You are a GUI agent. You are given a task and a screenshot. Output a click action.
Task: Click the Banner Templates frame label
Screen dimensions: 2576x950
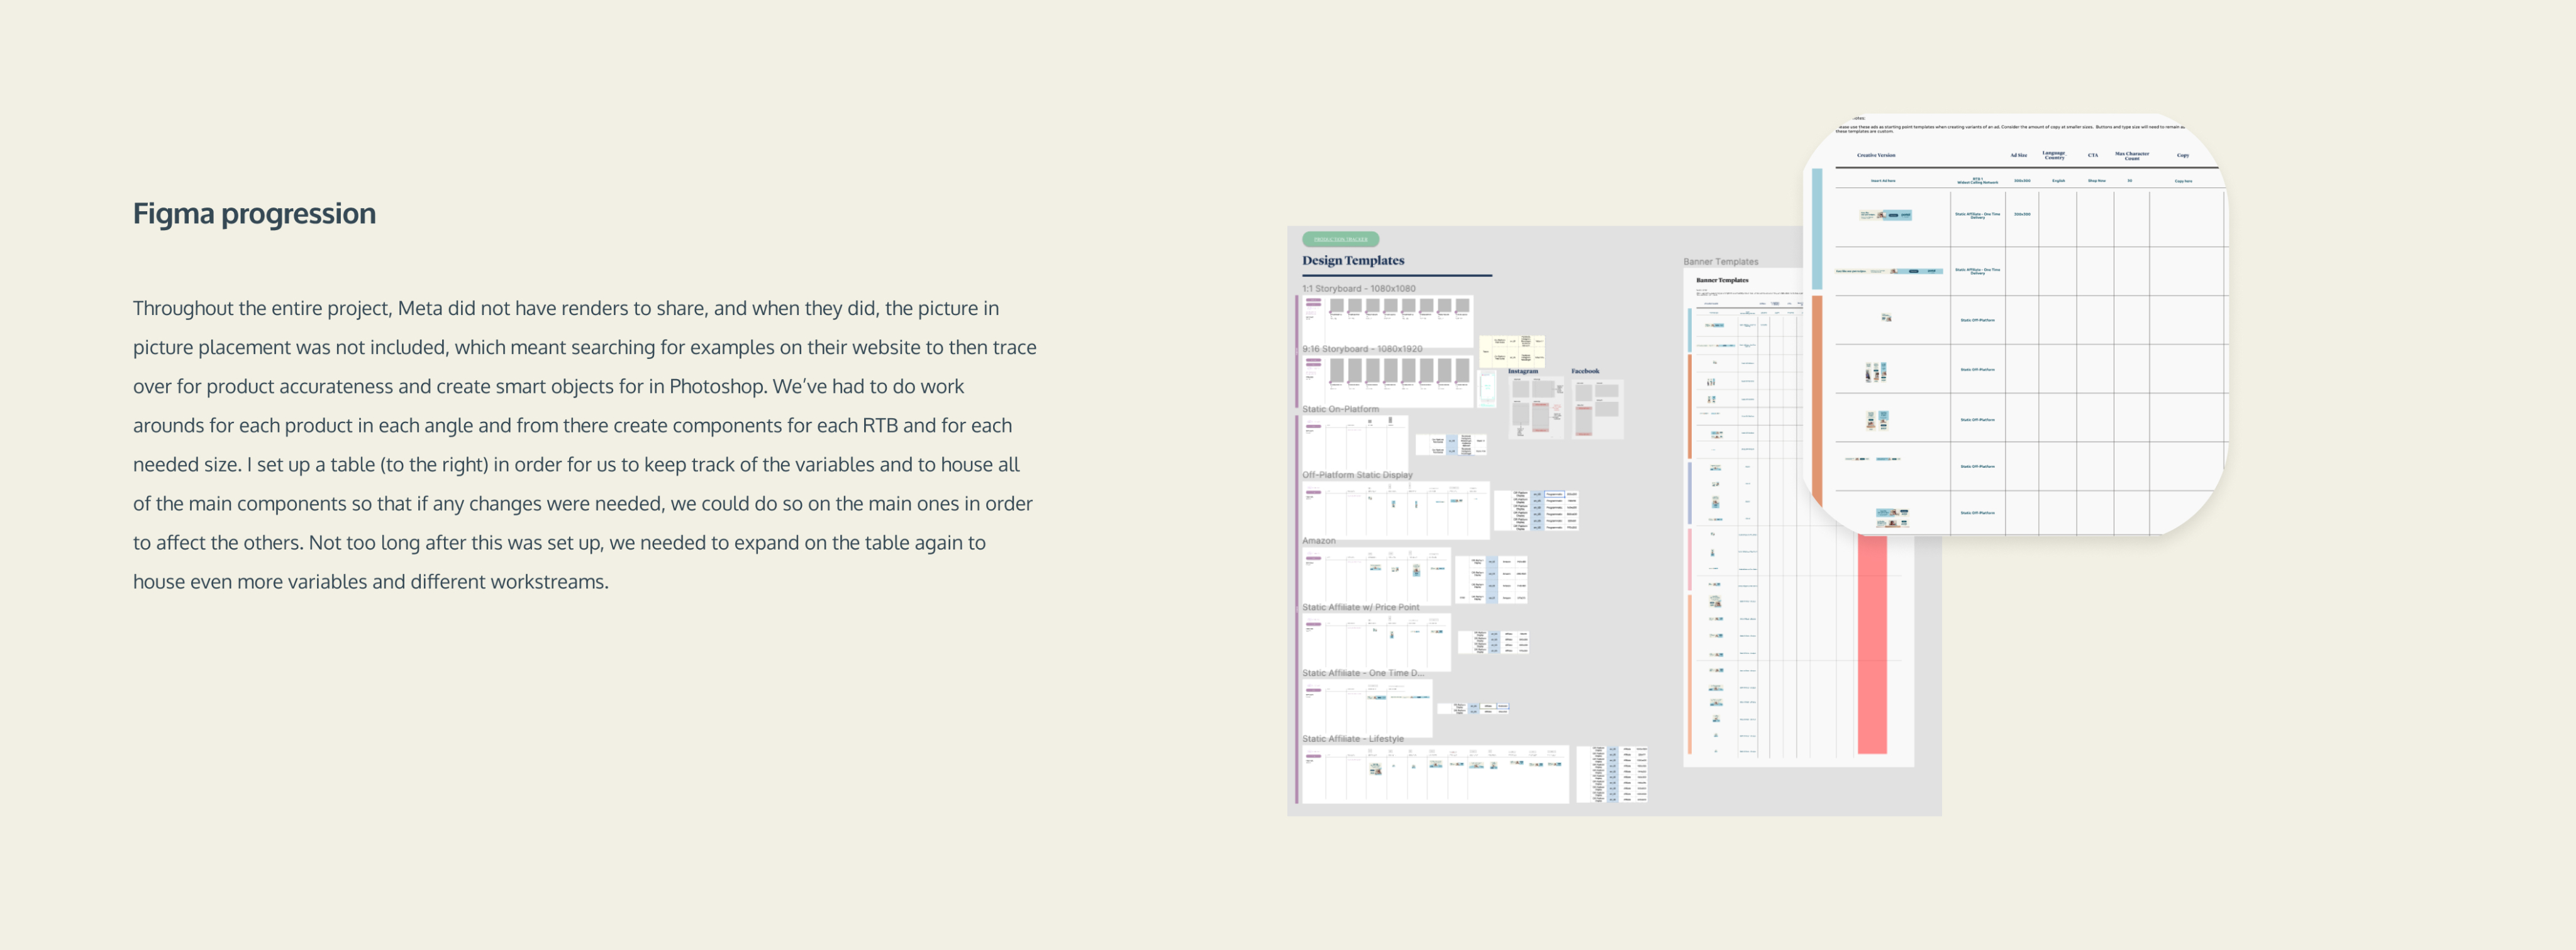tap(1720, 262)
